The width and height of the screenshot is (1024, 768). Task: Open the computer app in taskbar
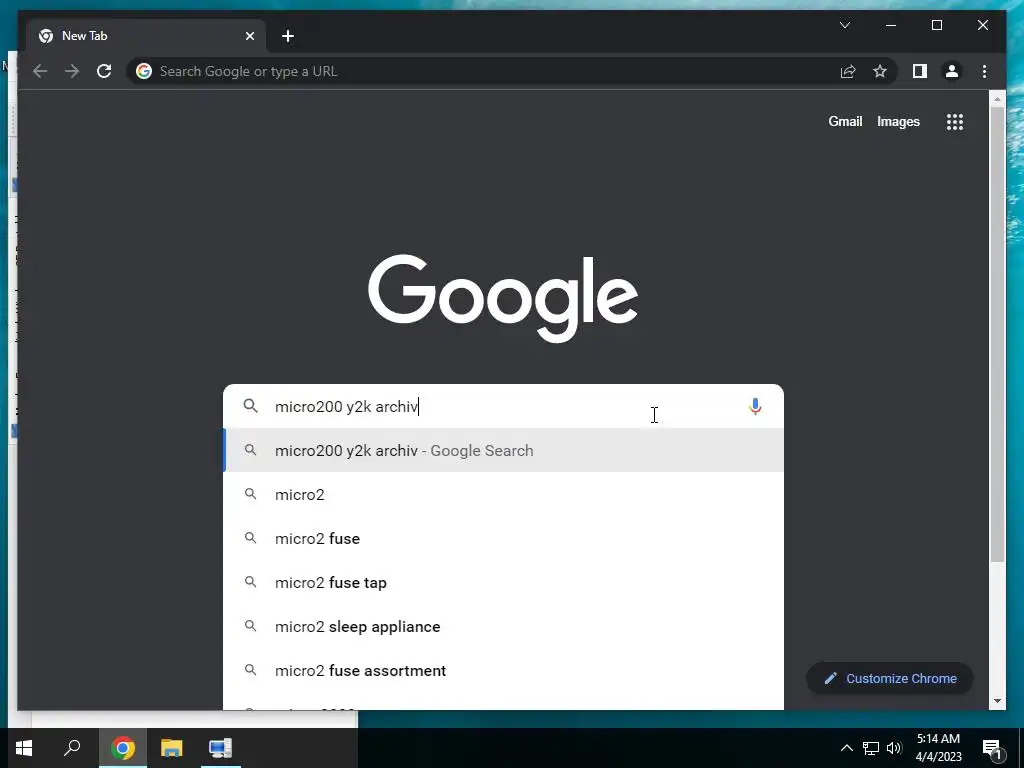tap(221, 748)
